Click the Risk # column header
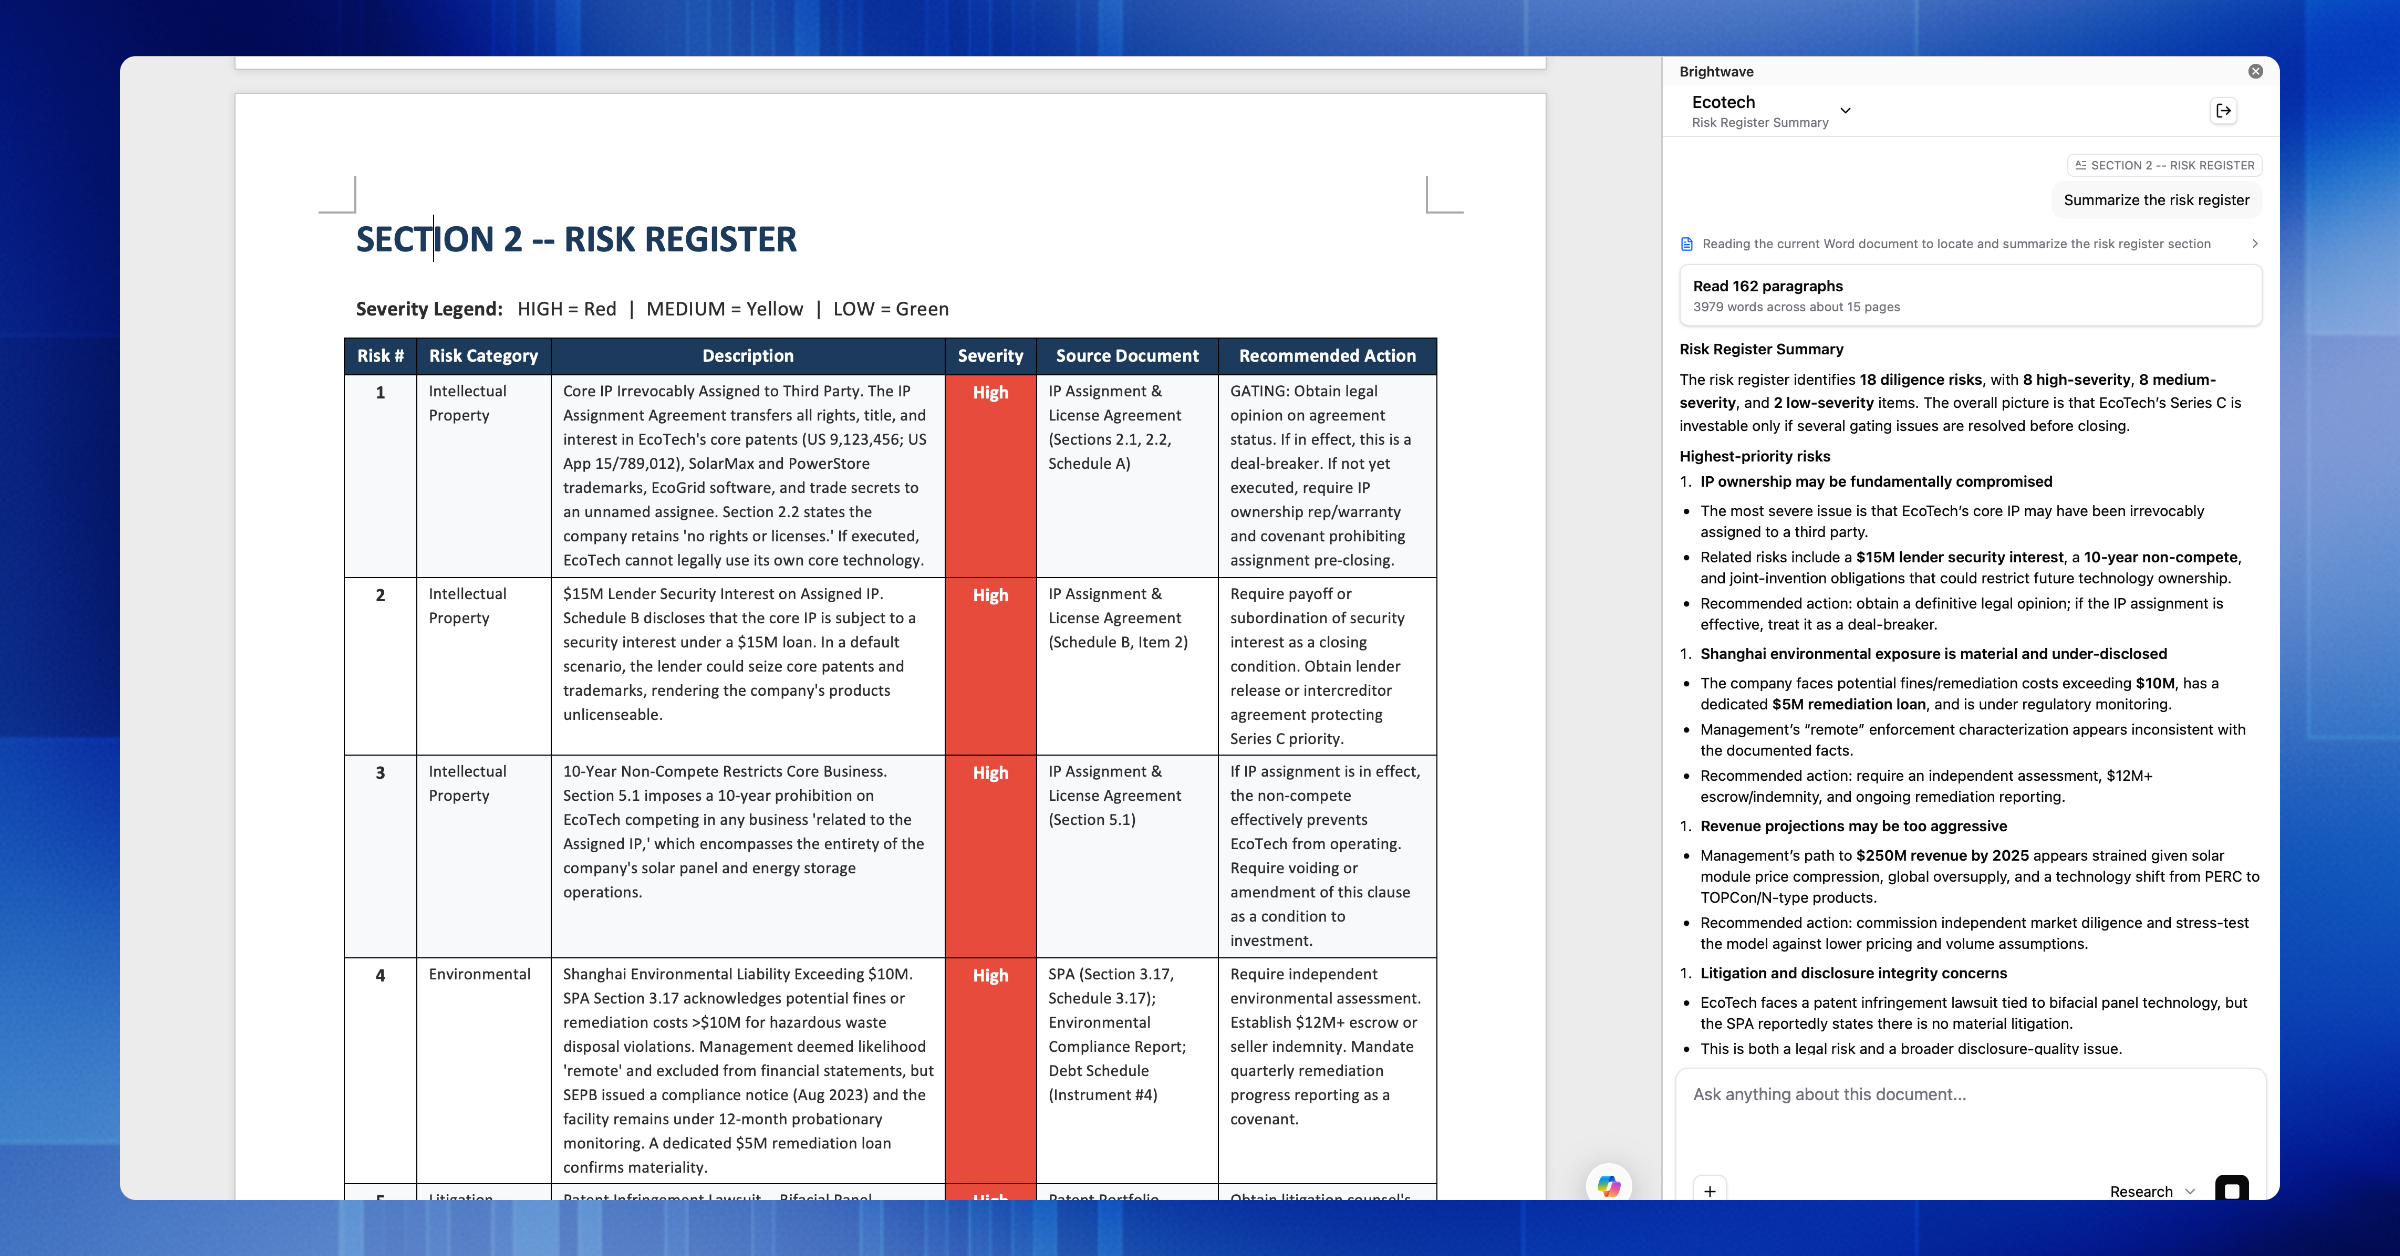This screenshot has width=2400, height=1256. [x=380, y=356]
